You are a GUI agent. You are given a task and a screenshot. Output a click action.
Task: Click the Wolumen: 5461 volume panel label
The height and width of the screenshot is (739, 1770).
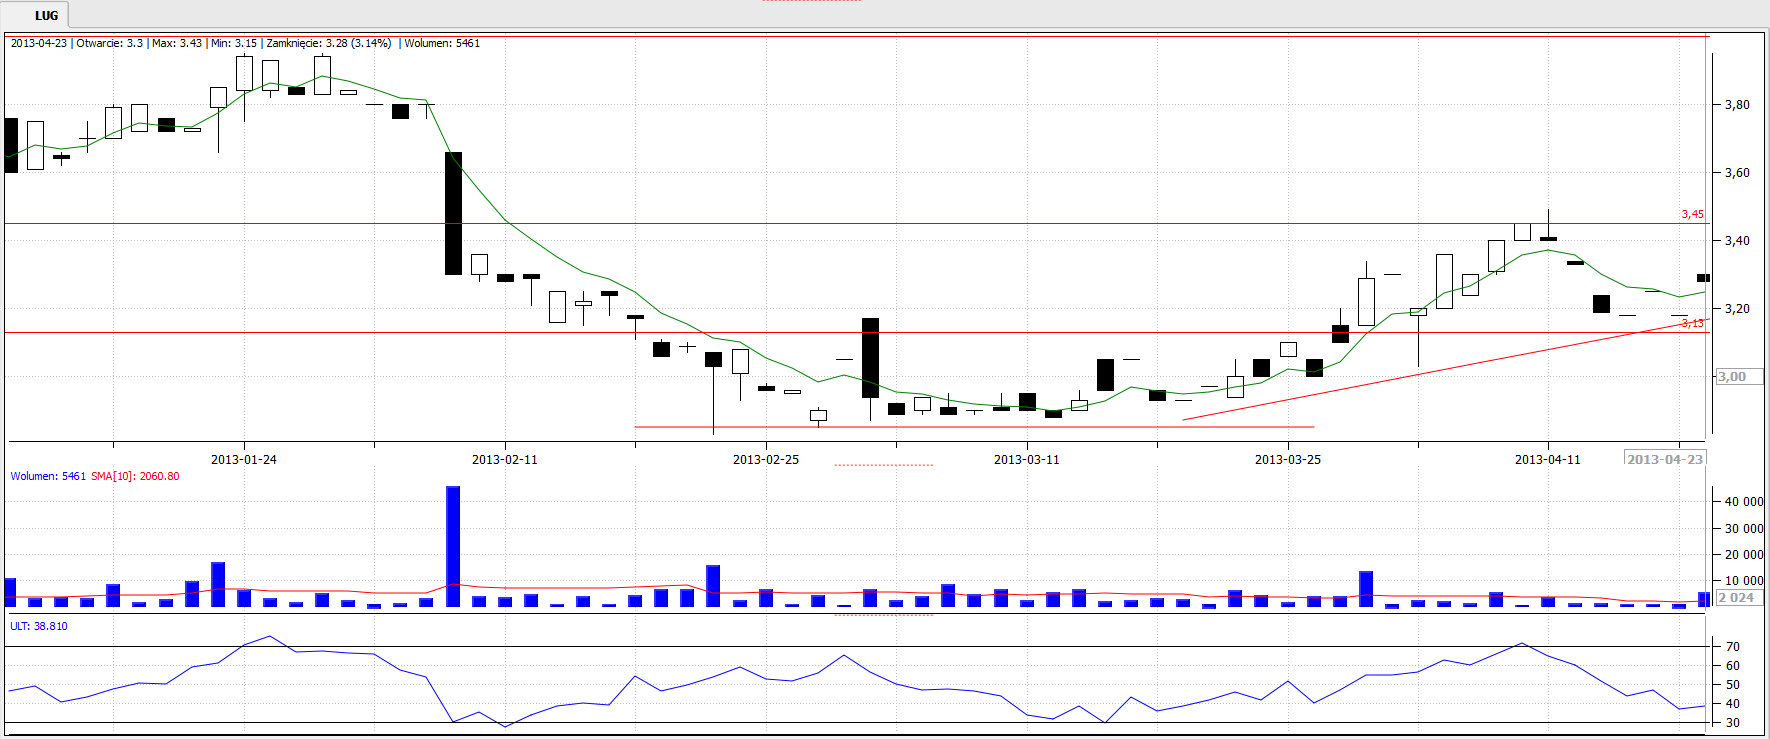pos(48,476)
